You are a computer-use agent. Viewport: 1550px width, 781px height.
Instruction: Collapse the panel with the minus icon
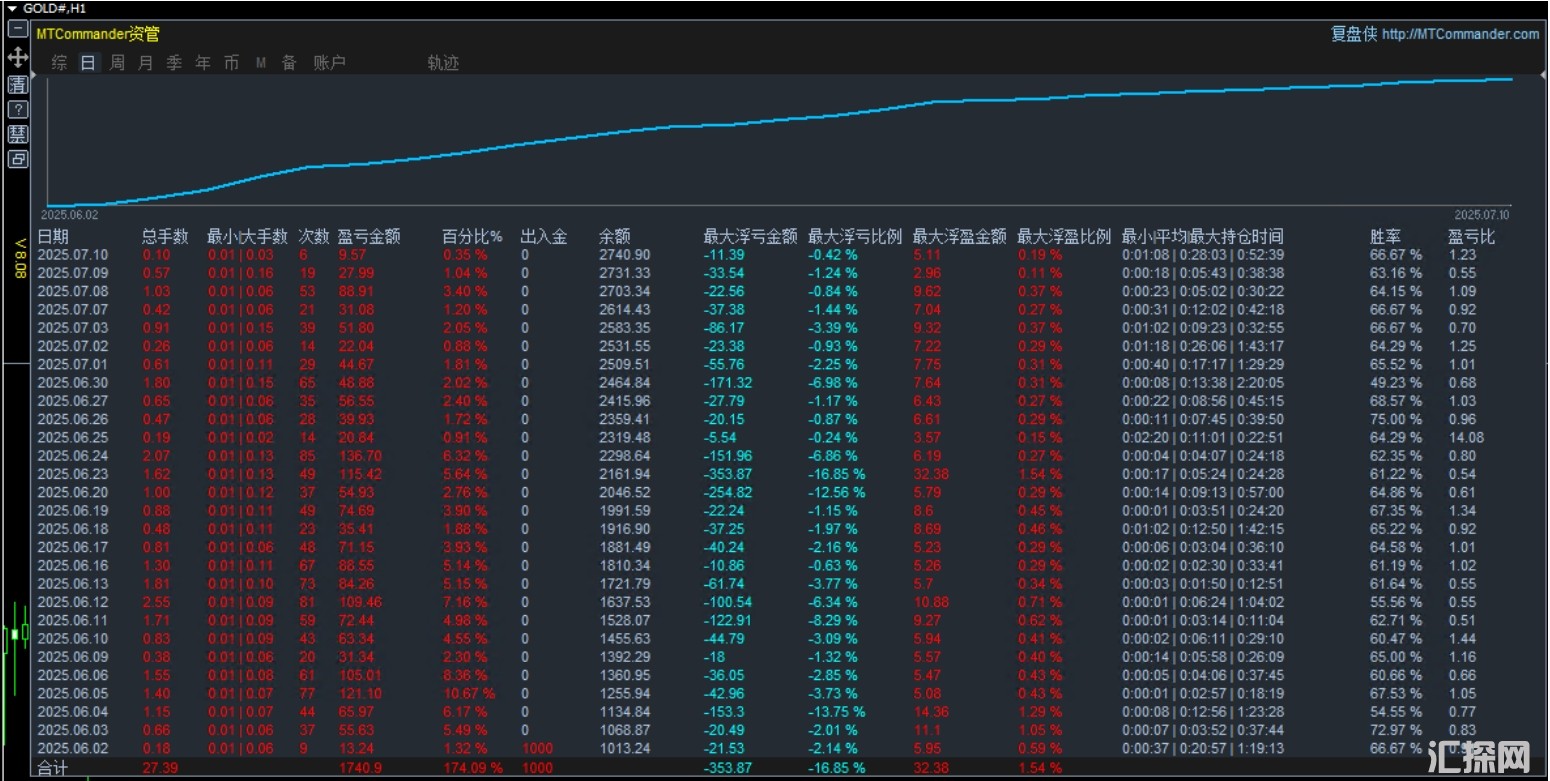click(x=18, y=29)
